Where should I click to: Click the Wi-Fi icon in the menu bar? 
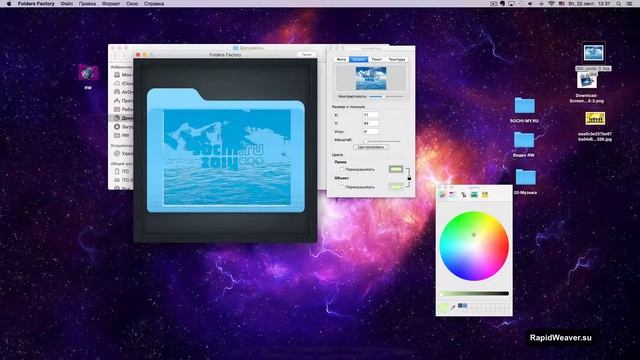tap(551, 3)
